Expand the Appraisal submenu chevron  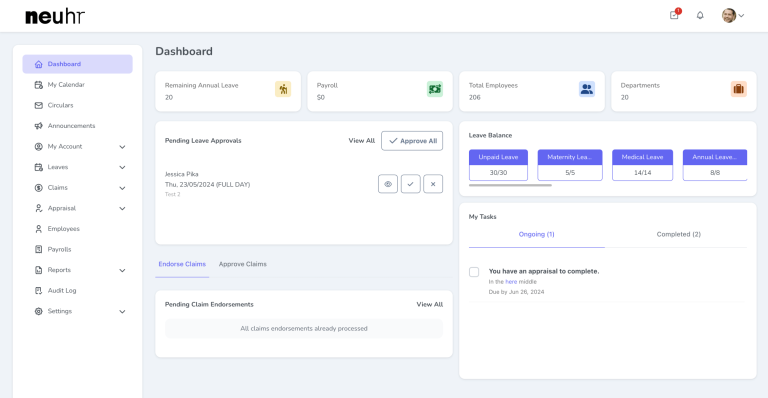122,209
